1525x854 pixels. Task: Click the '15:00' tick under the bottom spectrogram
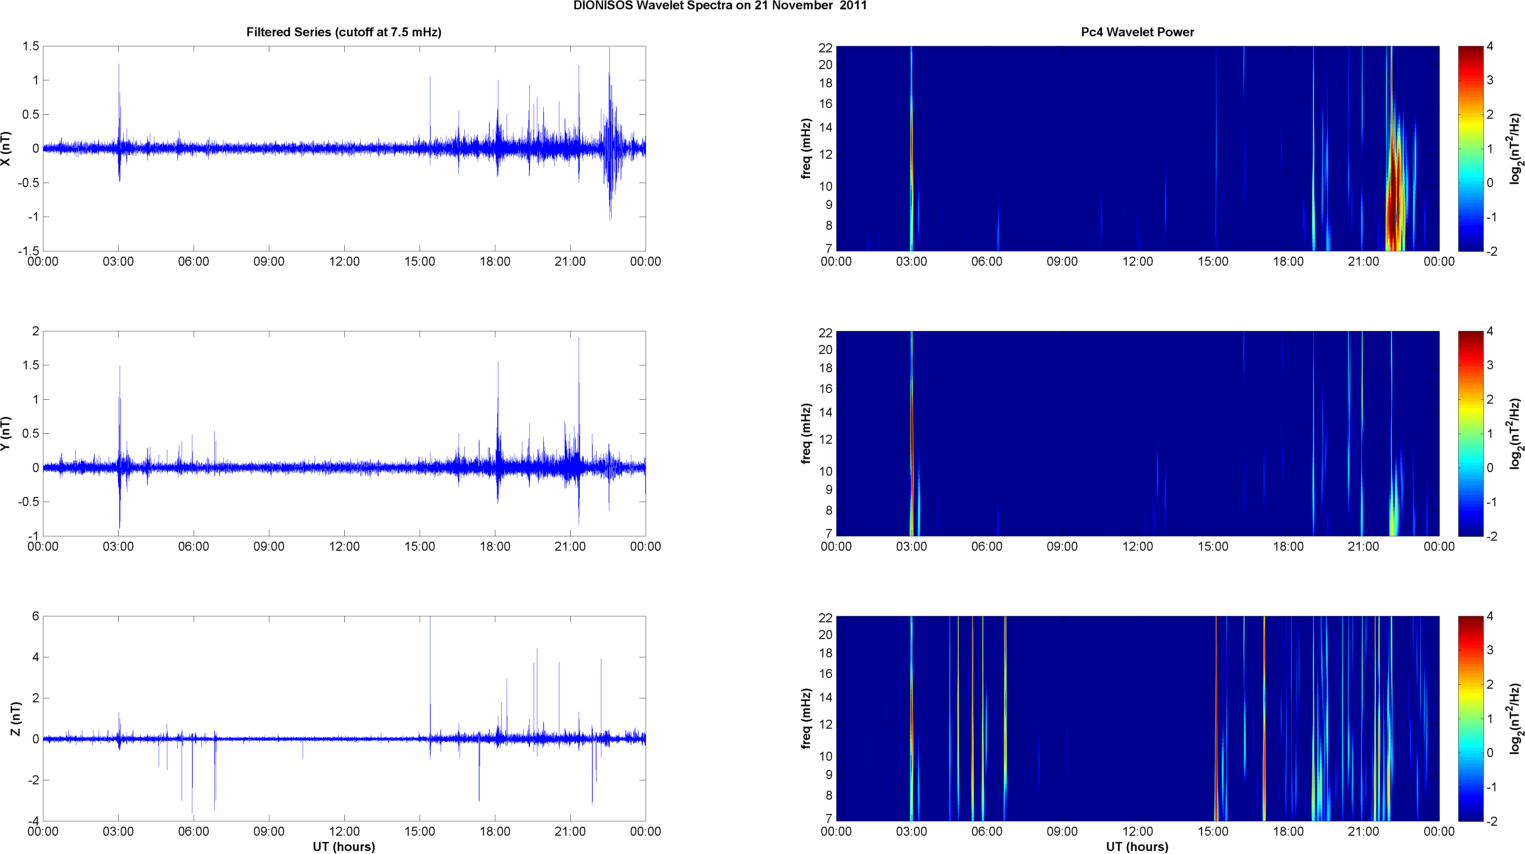pos(1213,832)
